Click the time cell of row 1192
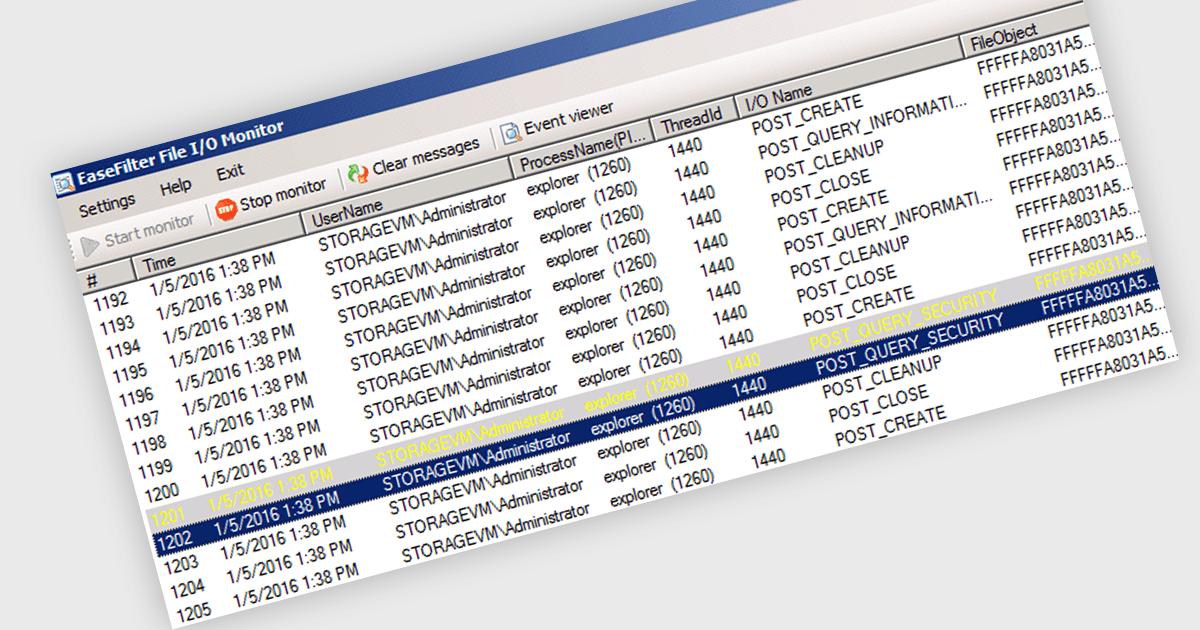This screenshot has height=630, width=1200. click(x=212, y=275)
